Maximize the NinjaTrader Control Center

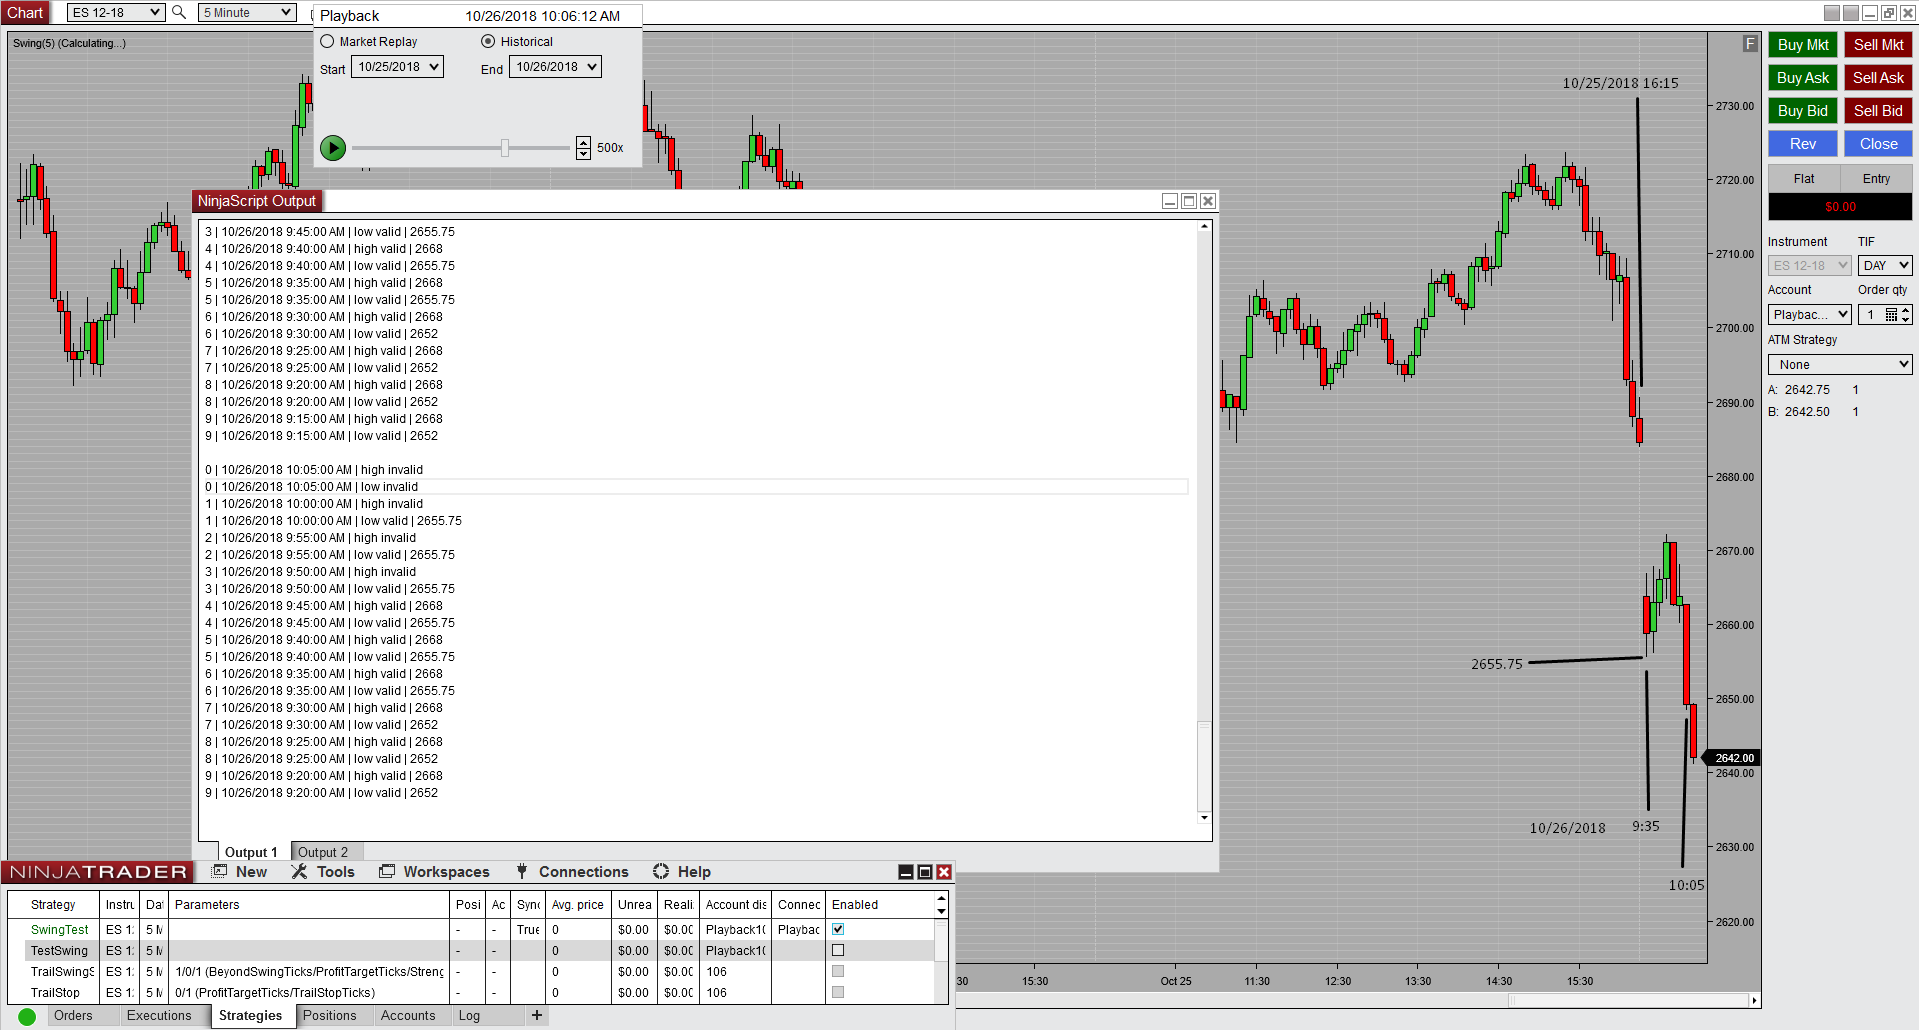point(925,872)
